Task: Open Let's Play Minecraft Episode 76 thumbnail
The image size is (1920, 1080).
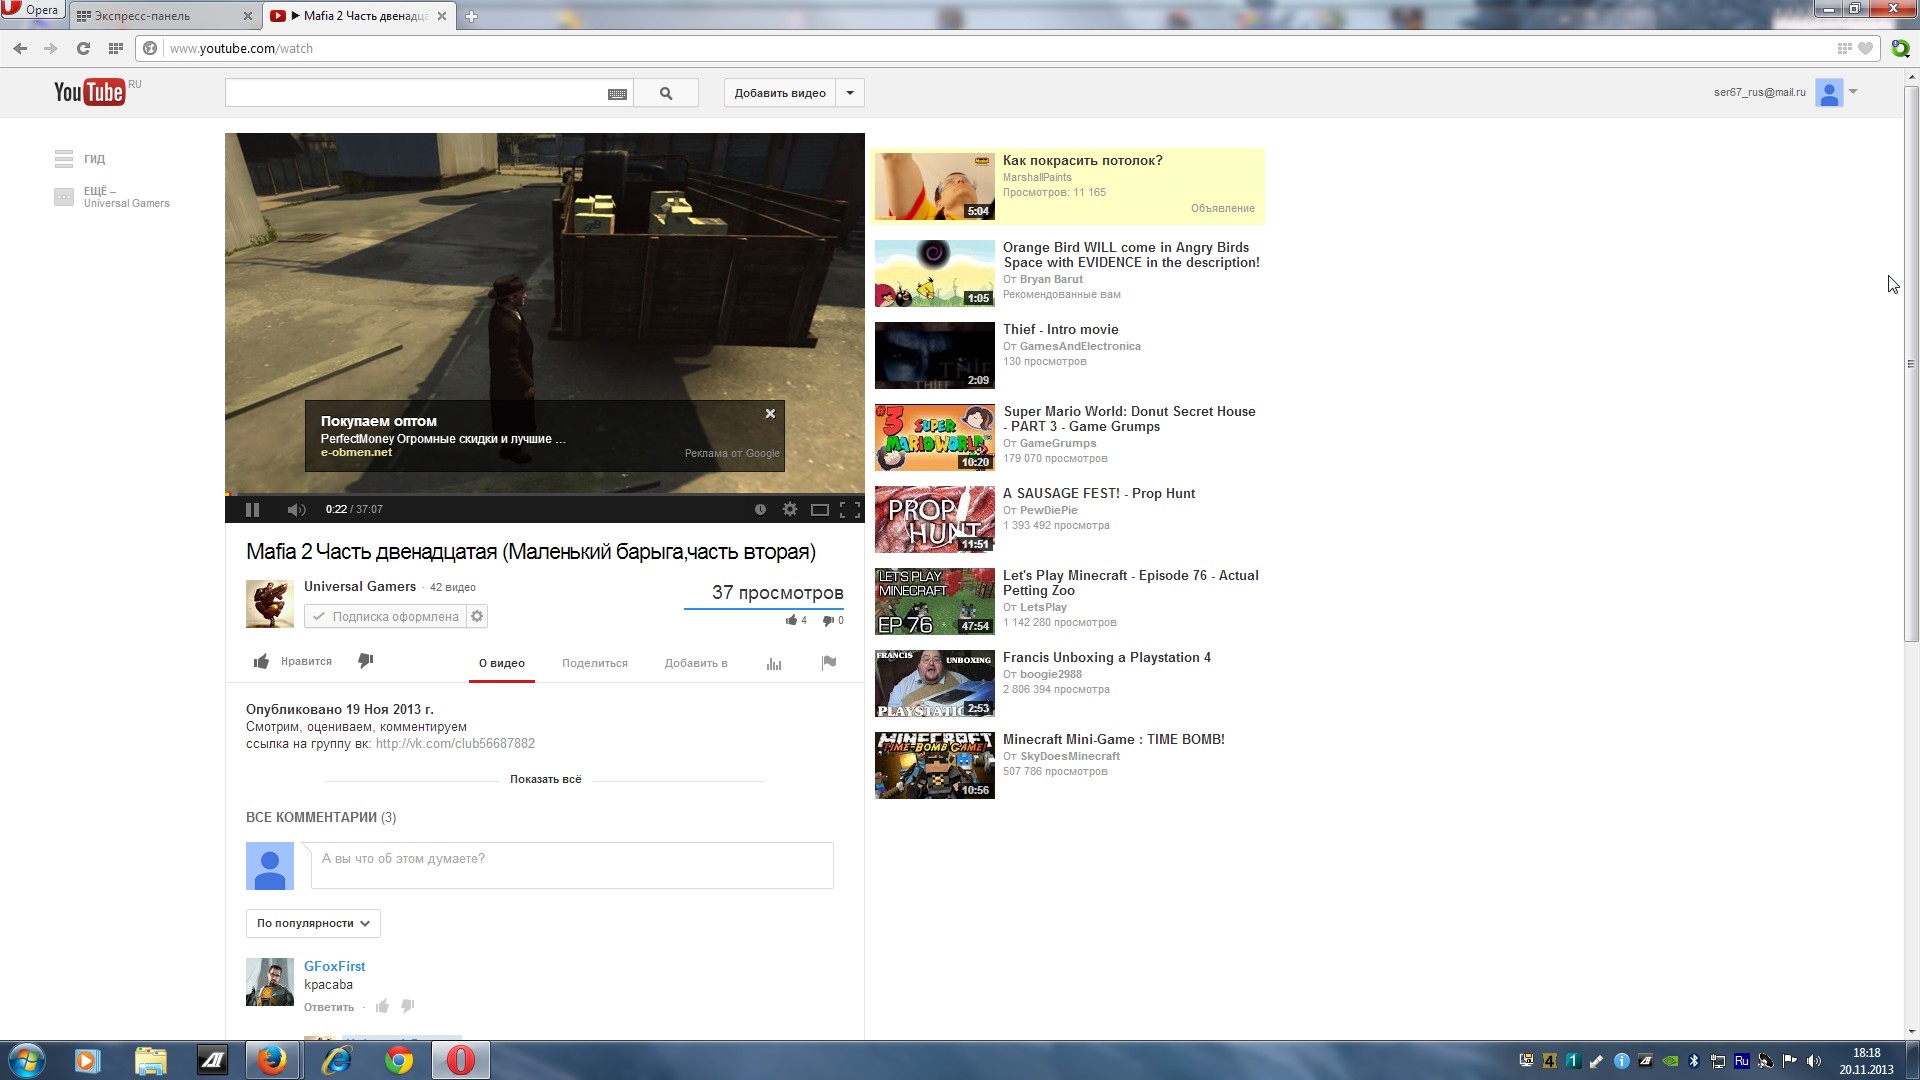Action: click(935, 601)
